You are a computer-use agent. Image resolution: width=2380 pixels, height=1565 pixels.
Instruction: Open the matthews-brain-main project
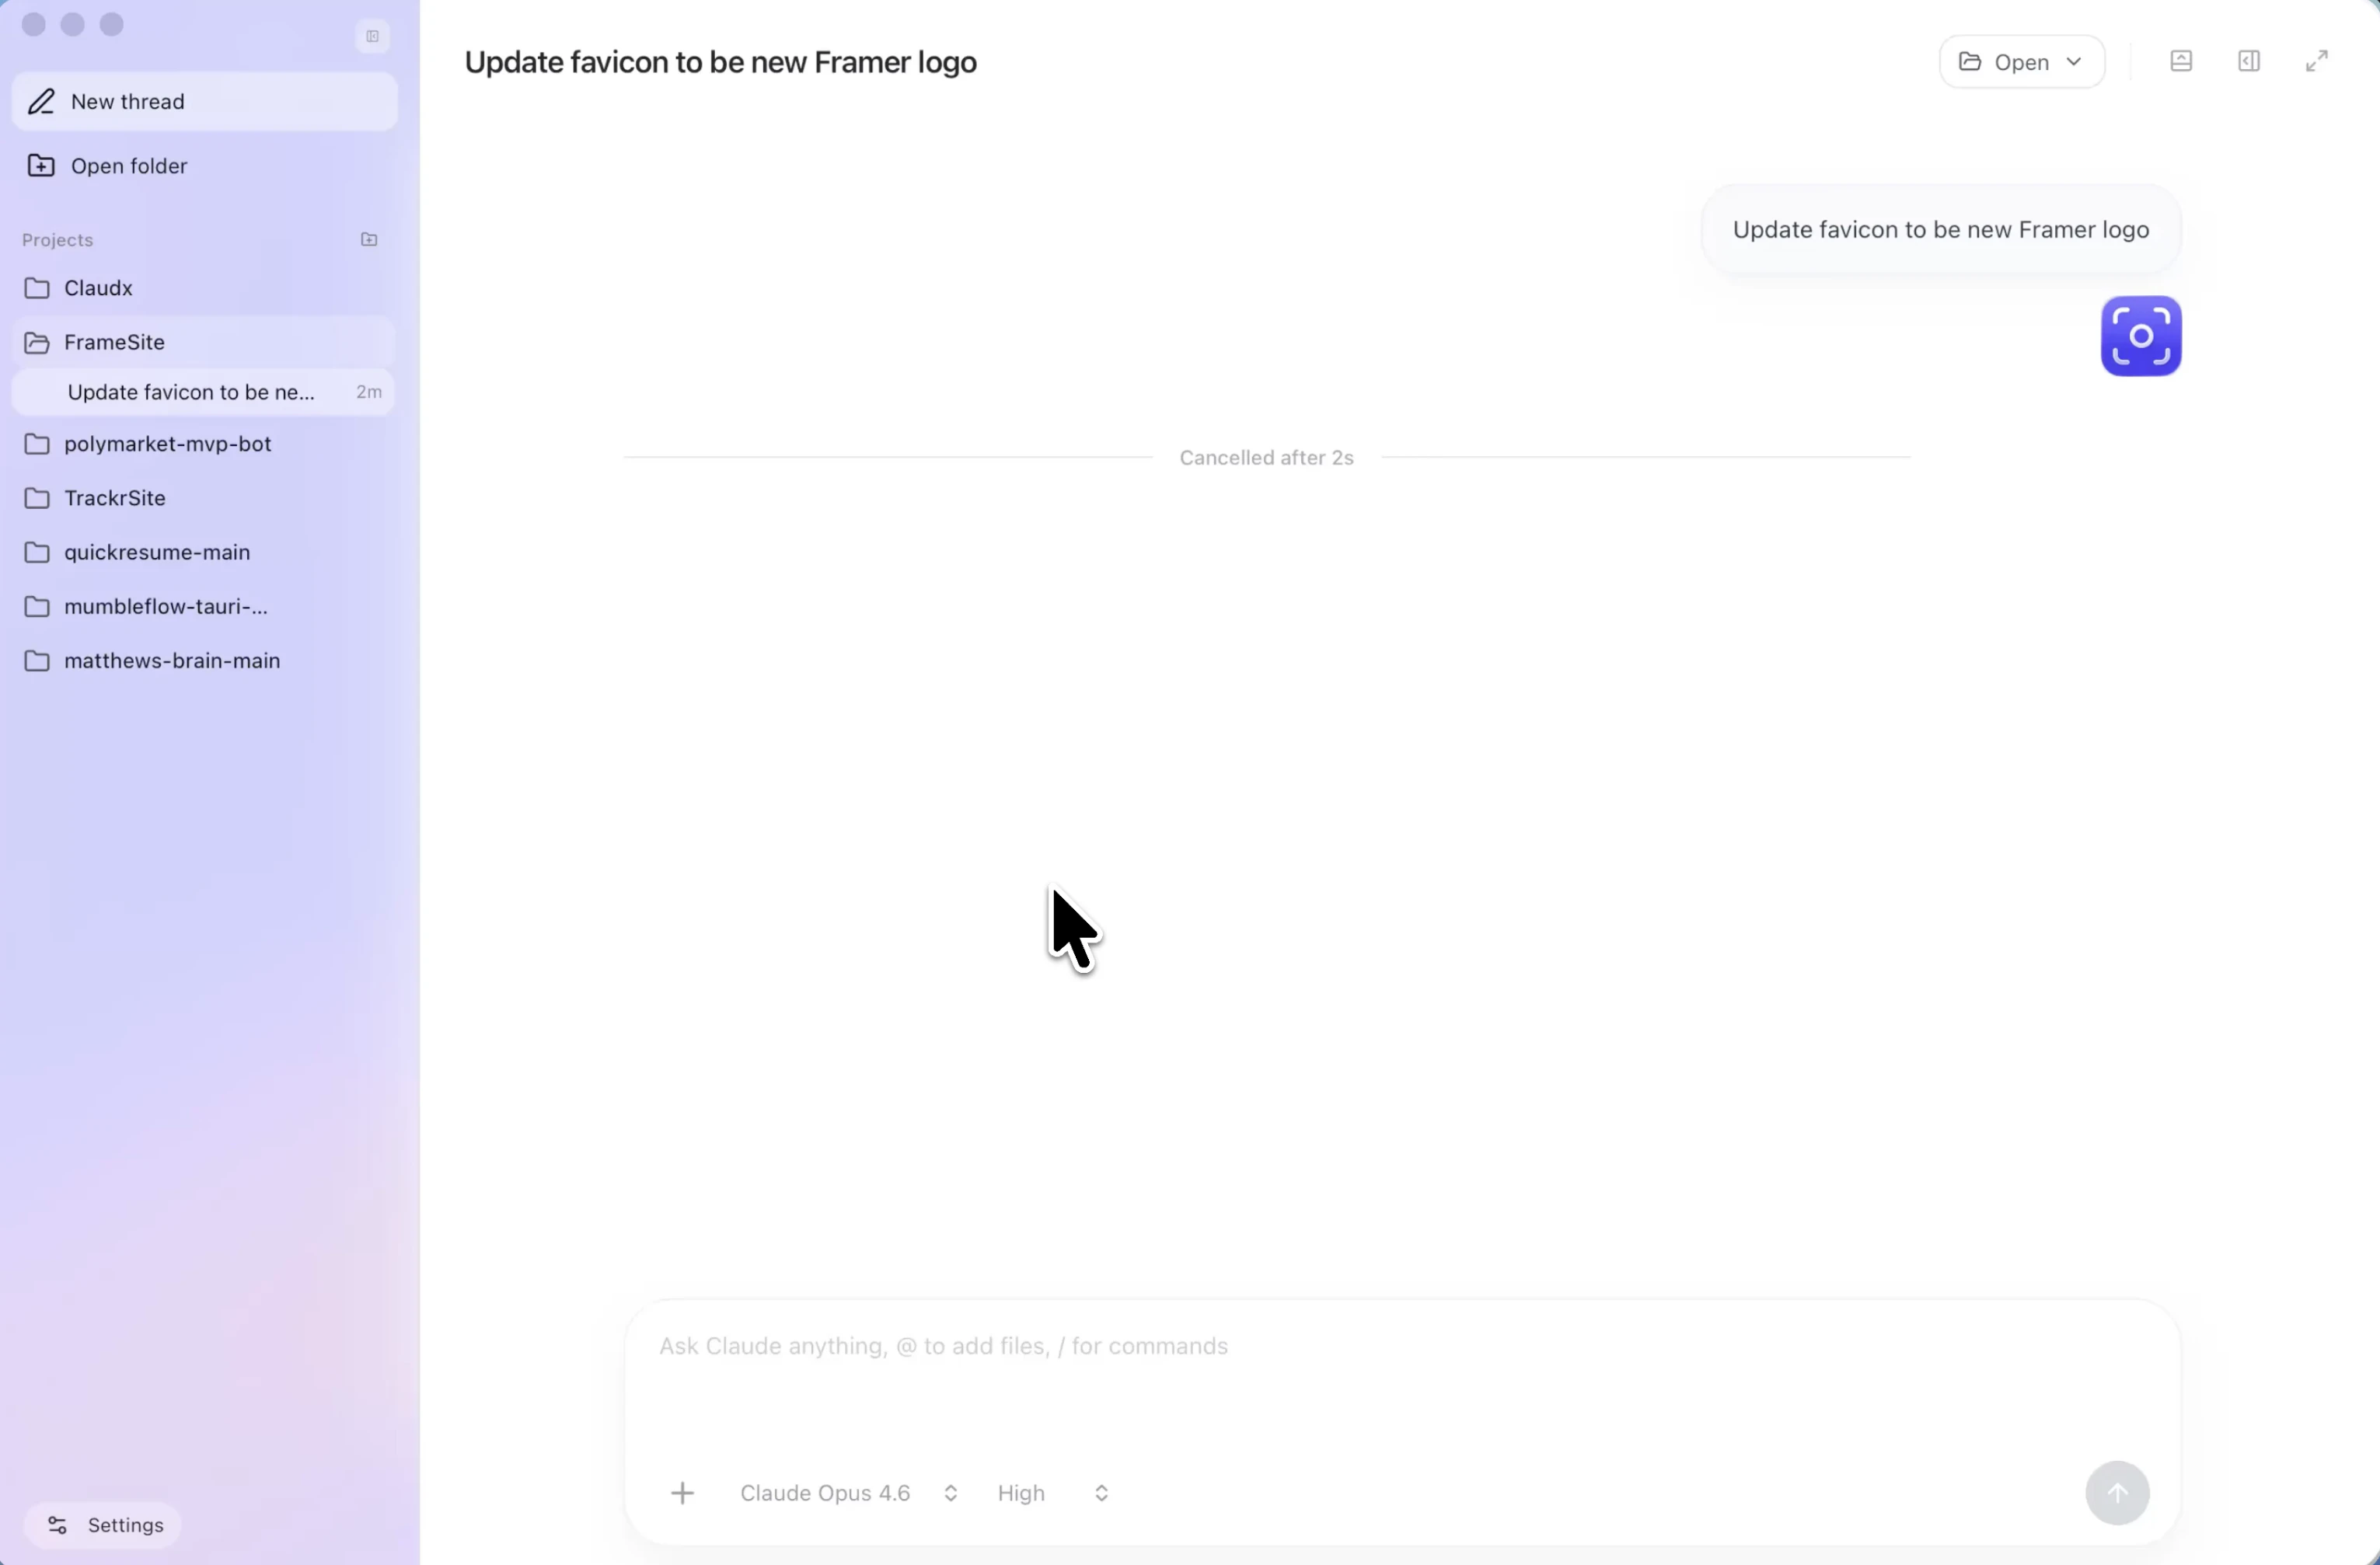click(172, 661)
